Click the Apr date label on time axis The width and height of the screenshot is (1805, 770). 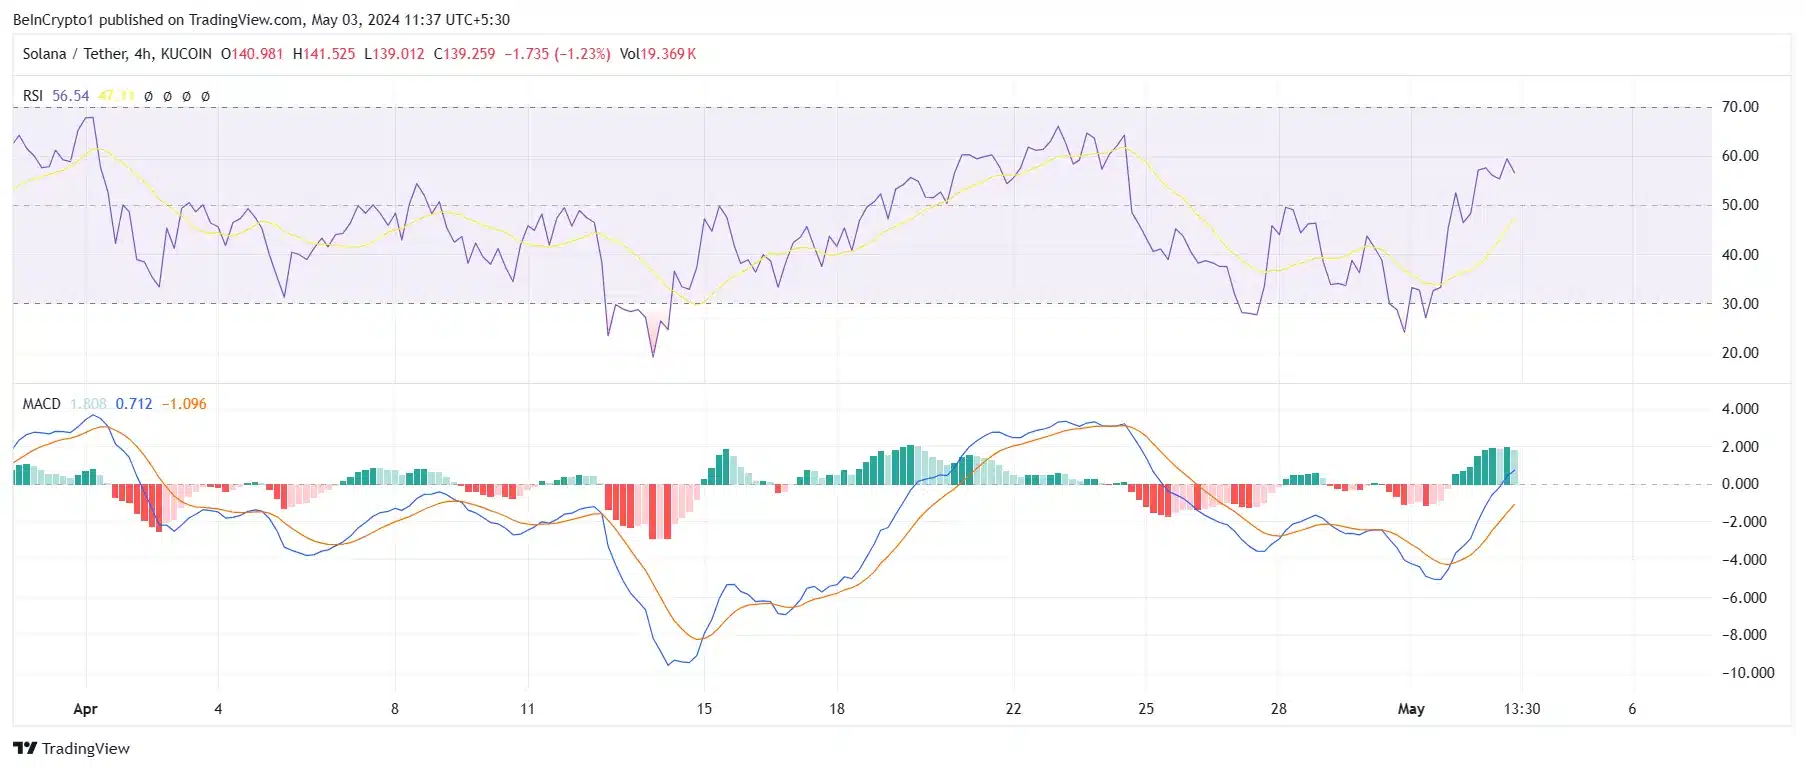(86, 709)
